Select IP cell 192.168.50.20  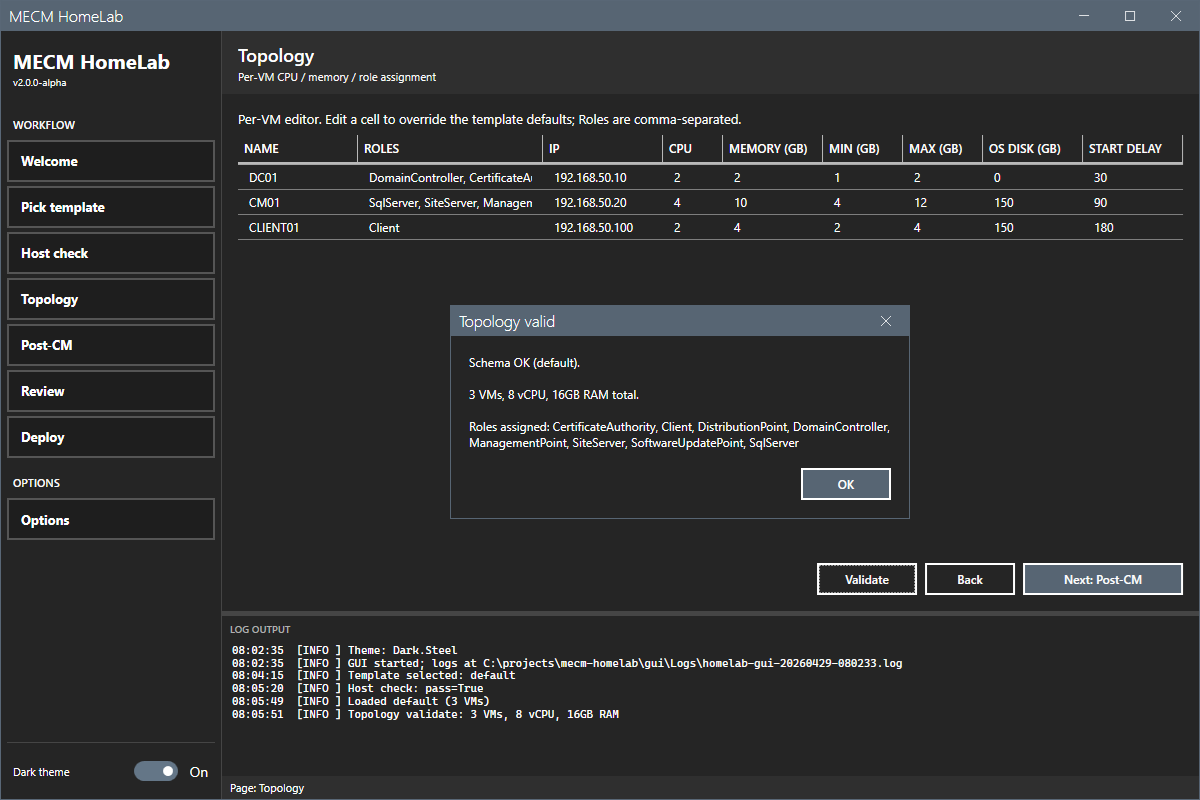click(x=603, y=203)
